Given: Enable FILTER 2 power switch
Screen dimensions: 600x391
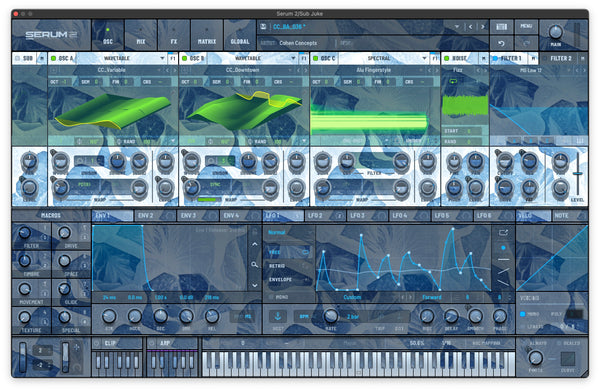Looking at the screenshot, I should [544, 58].
